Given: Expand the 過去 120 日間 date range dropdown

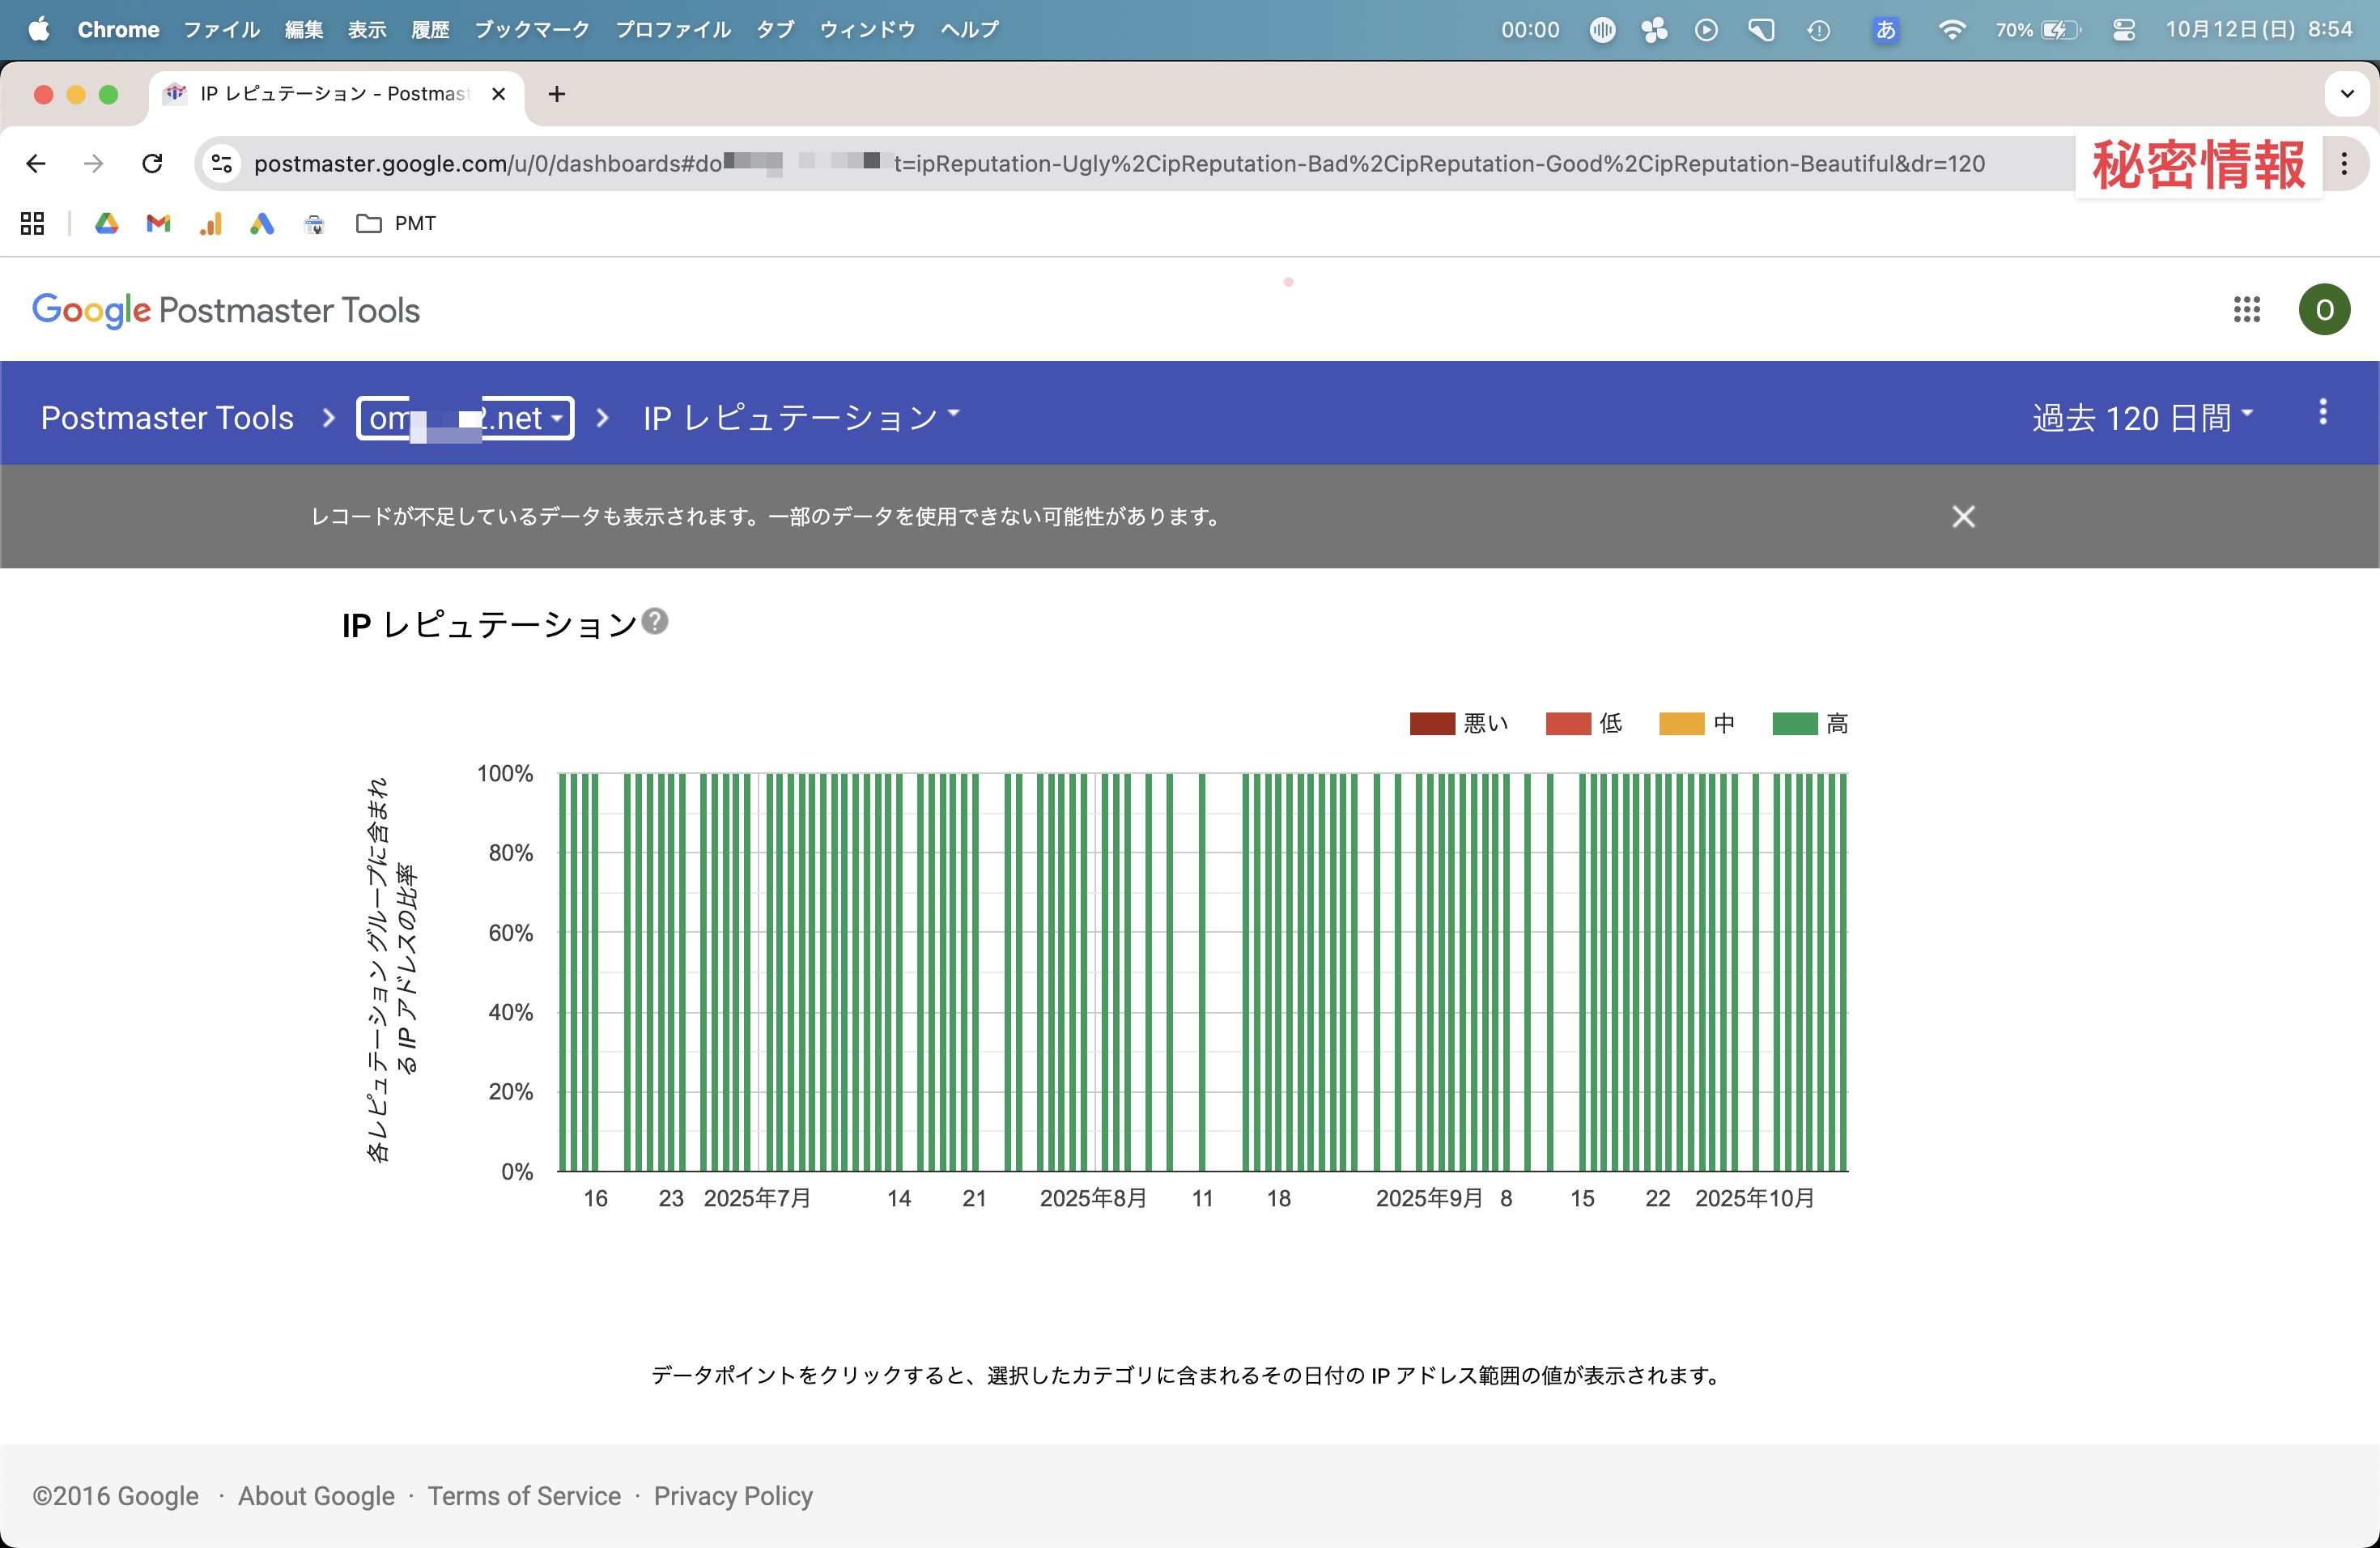Looking at the screenshot, I should click(x=2141, y=417).
